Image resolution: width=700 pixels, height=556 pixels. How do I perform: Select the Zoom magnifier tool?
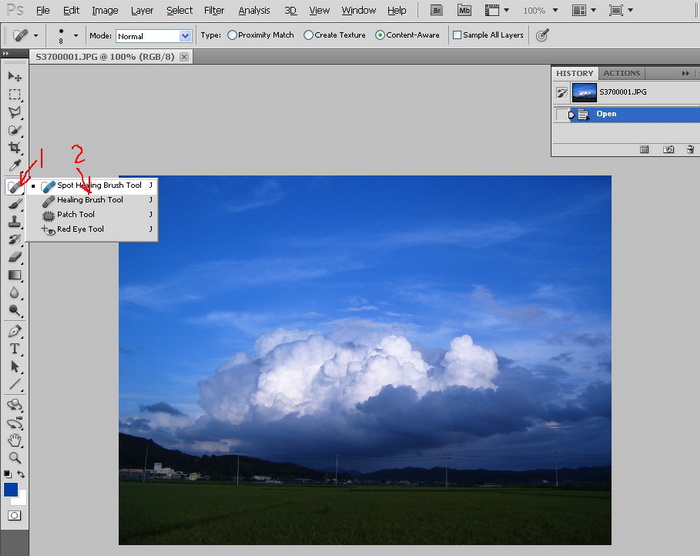(x=15, y=457)
